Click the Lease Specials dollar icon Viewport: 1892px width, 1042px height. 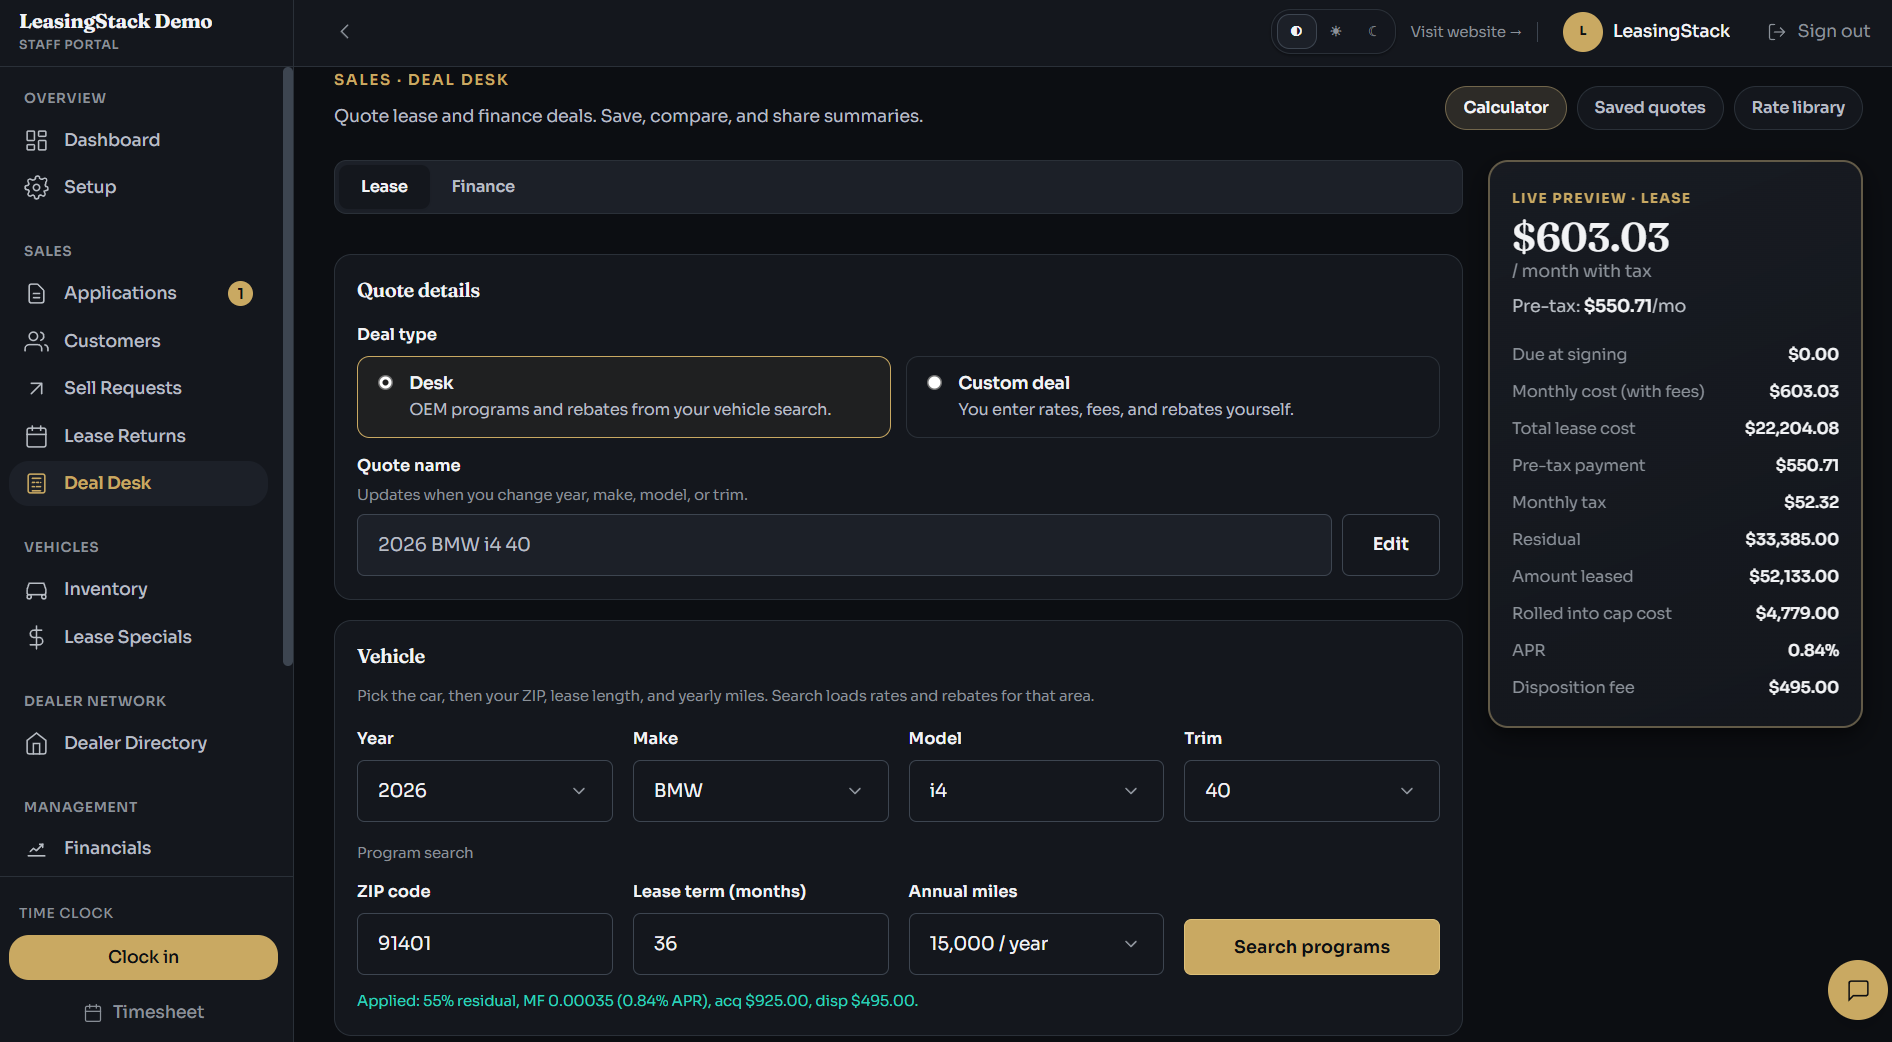coord(36,637)
